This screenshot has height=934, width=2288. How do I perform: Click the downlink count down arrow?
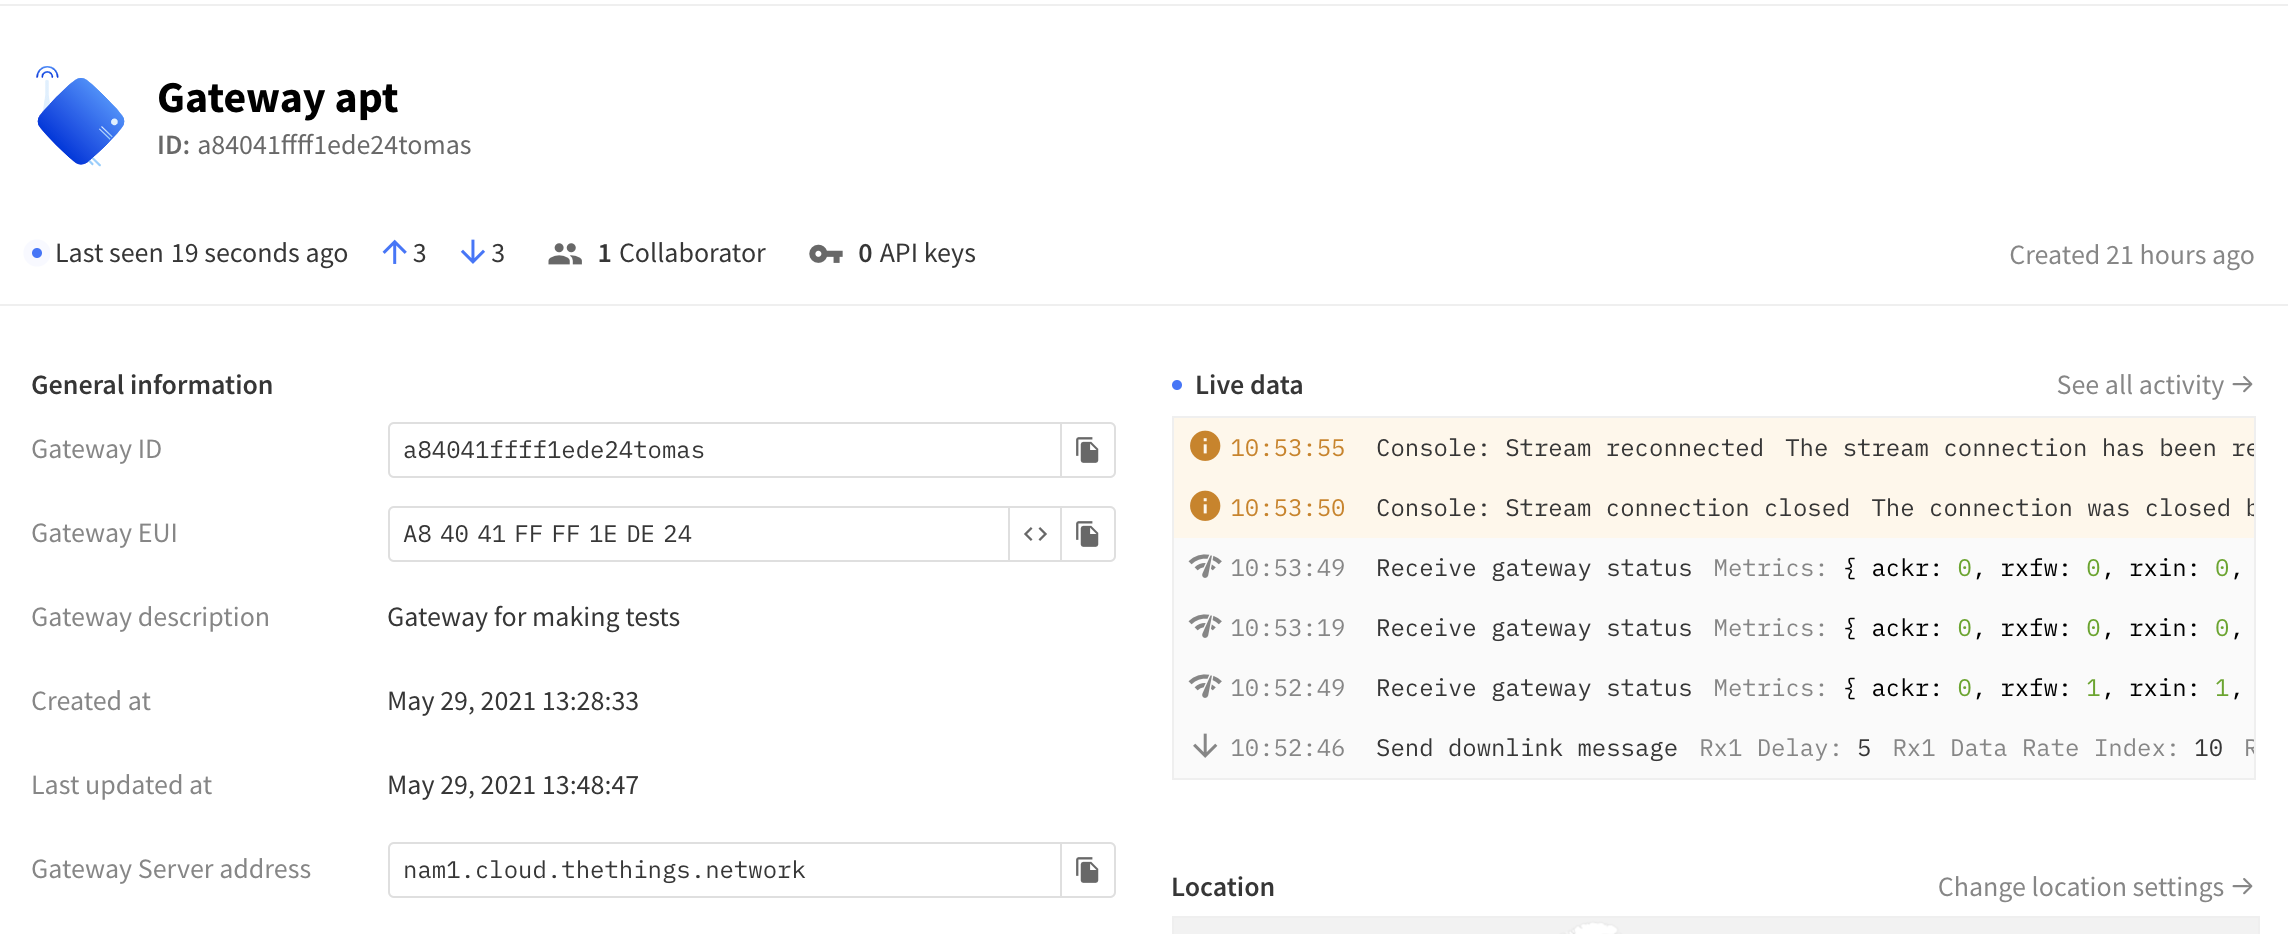tap(472, 253)
